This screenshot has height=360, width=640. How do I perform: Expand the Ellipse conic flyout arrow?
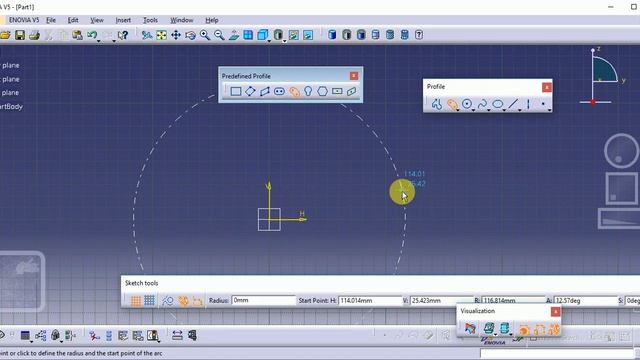(x=504, y=110)
